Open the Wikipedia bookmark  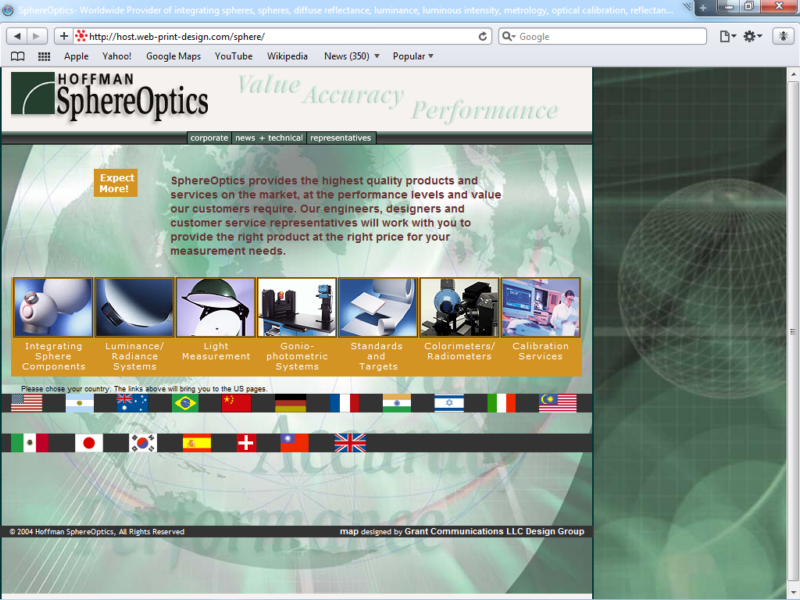(287, 56)
